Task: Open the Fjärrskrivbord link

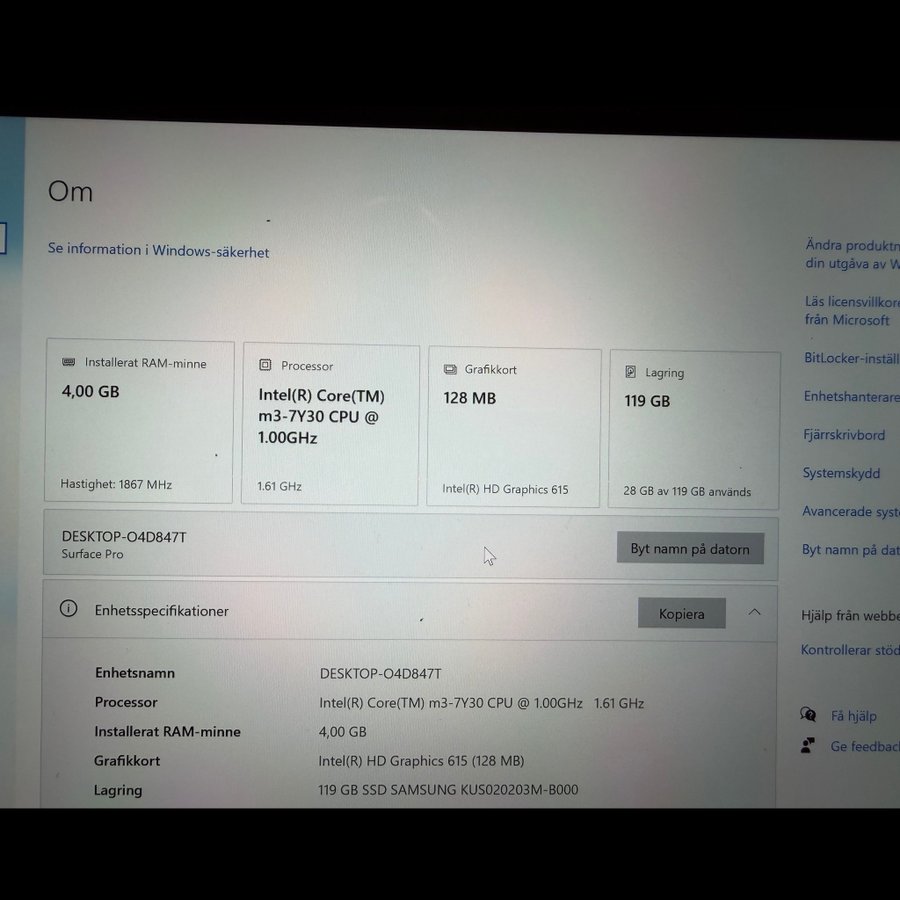Action: pyautogui.click(x=844, y=435)
